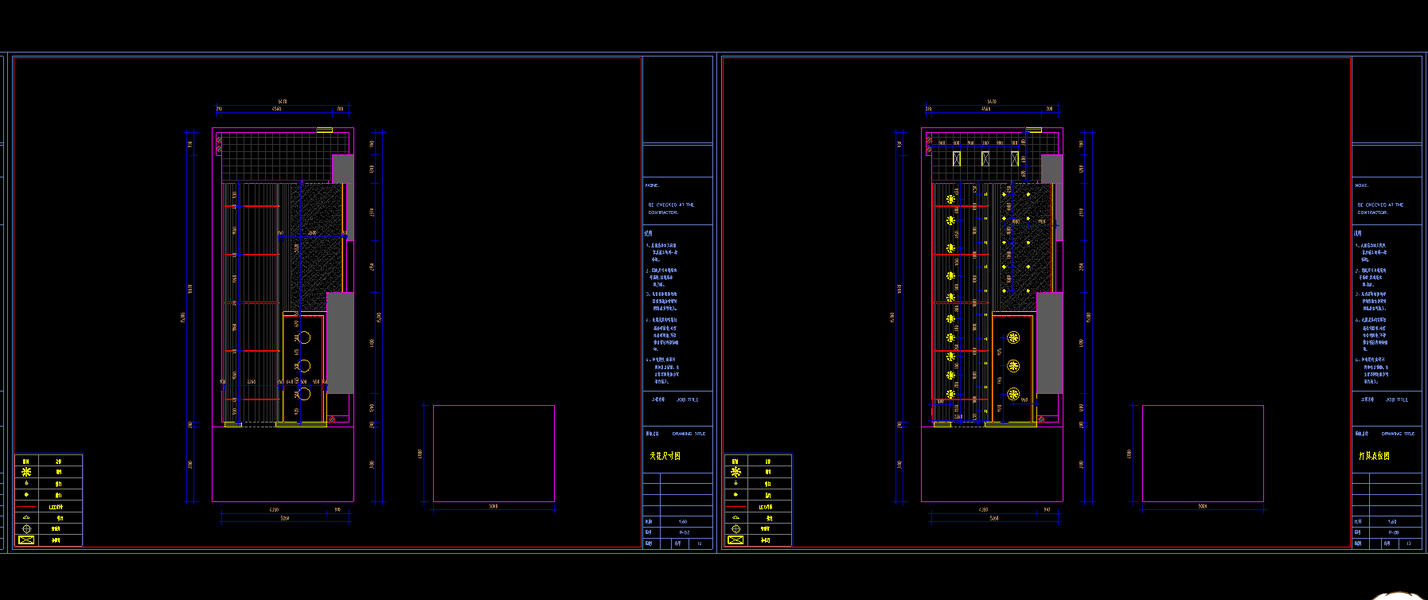Pick the crosshair circle symbol in right sheet legend
The image size is (1428, 600).
[736, 529]
